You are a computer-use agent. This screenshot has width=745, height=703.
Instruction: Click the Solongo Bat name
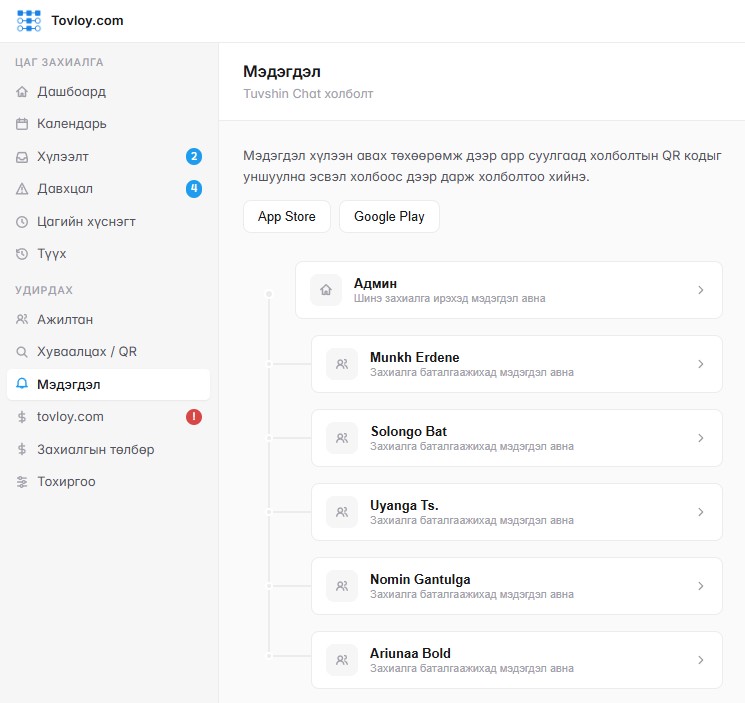[409, 431]
